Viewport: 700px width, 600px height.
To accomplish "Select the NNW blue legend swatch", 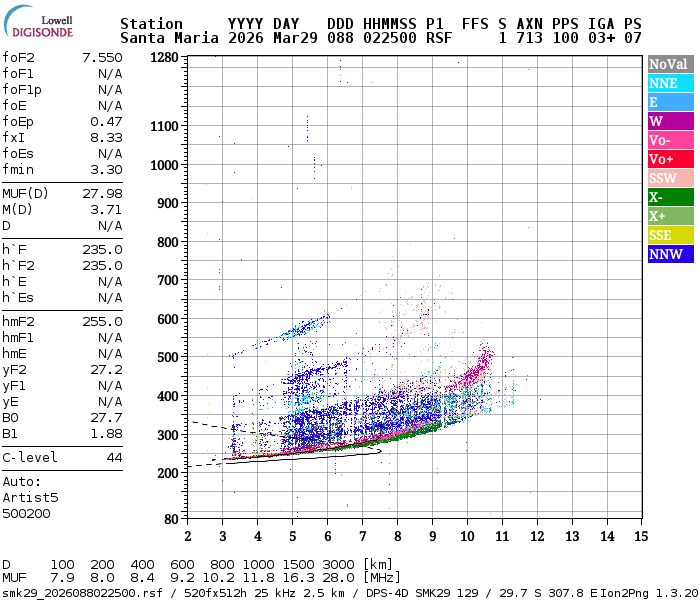I will 671,254.
